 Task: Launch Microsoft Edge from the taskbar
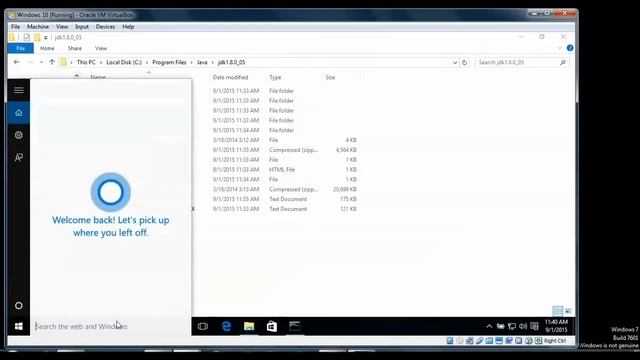coord(226,326)
